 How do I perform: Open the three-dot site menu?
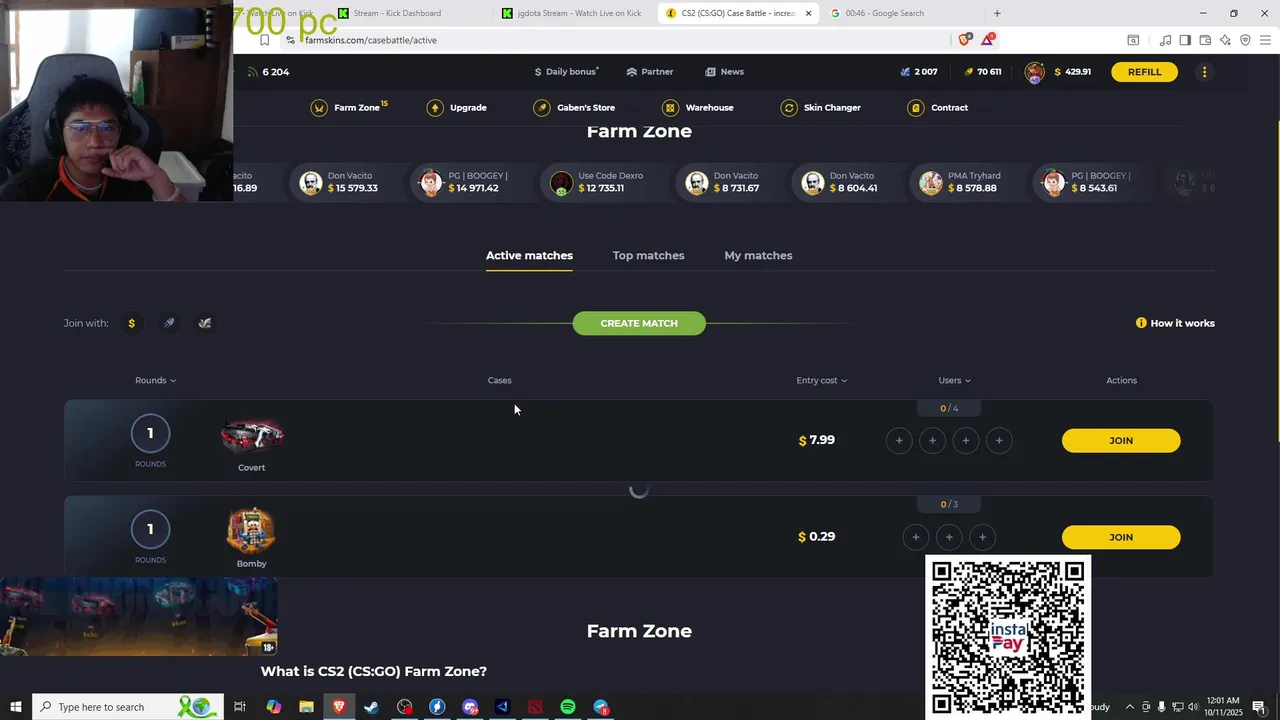(1204, 72)
